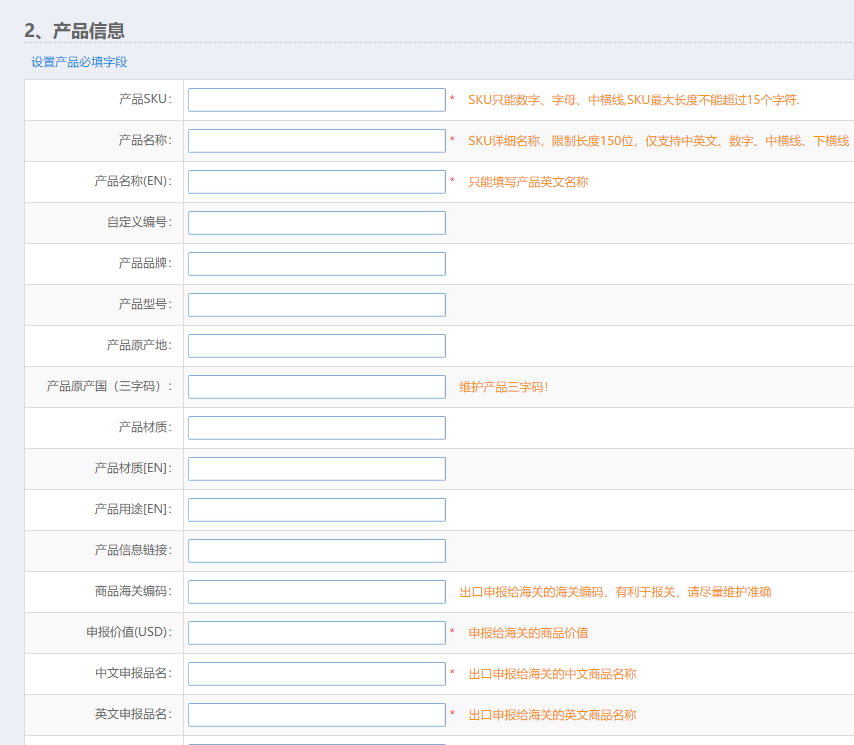Click the 申报价值(USD) input field

(315, 632)
